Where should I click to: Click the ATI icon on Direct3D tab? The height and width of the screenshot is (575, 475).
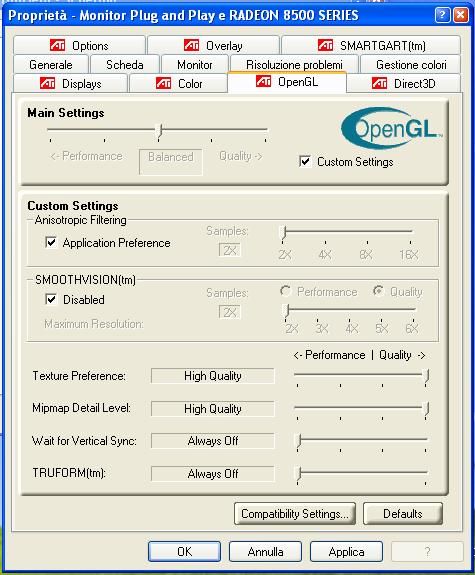click(379, 83)
